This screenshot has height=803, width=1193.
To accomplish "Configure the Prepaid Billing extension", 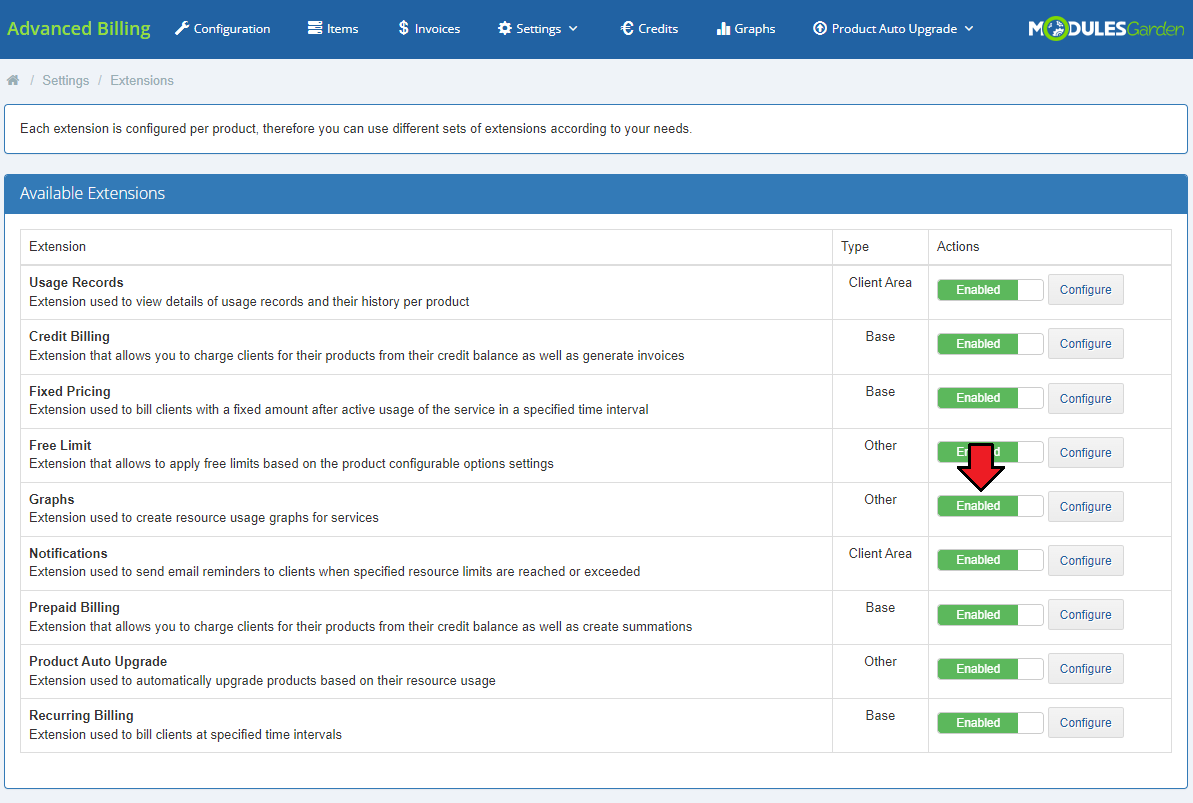I will tap(1085, 615).
